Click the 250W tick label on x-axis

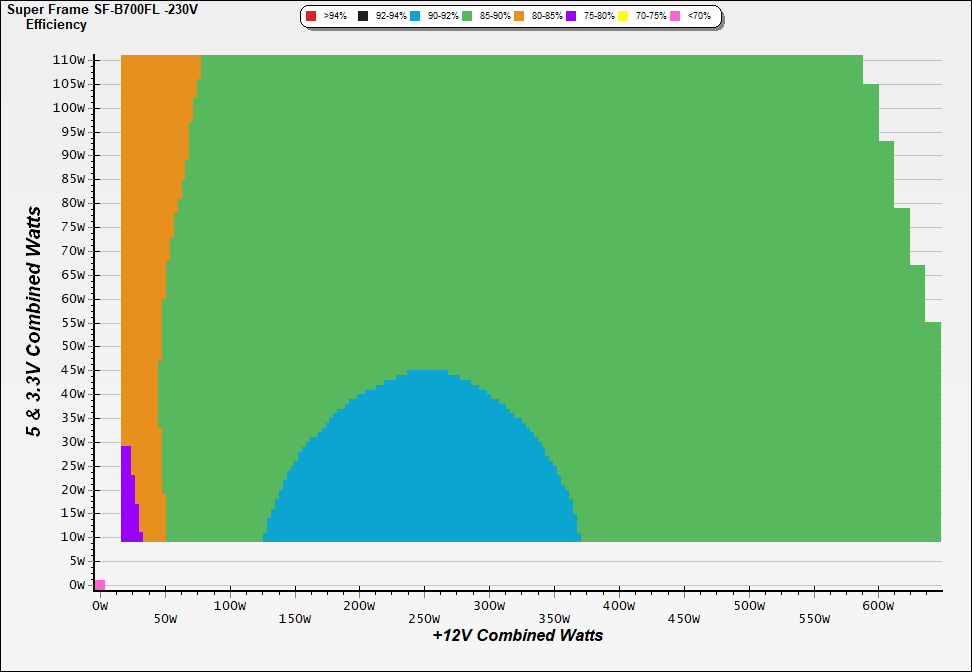click(x=424, y=606)
